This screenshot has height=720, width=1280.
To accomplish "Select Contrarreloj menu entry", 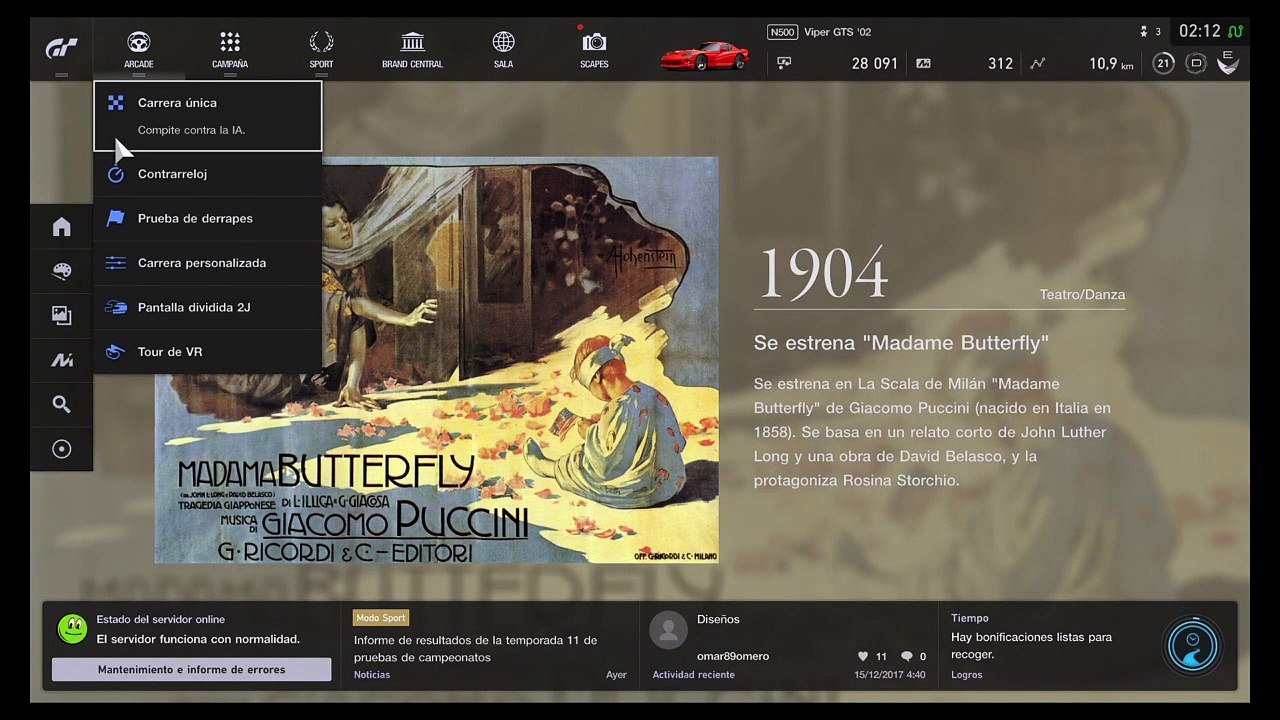I will [x=208, y=174].
